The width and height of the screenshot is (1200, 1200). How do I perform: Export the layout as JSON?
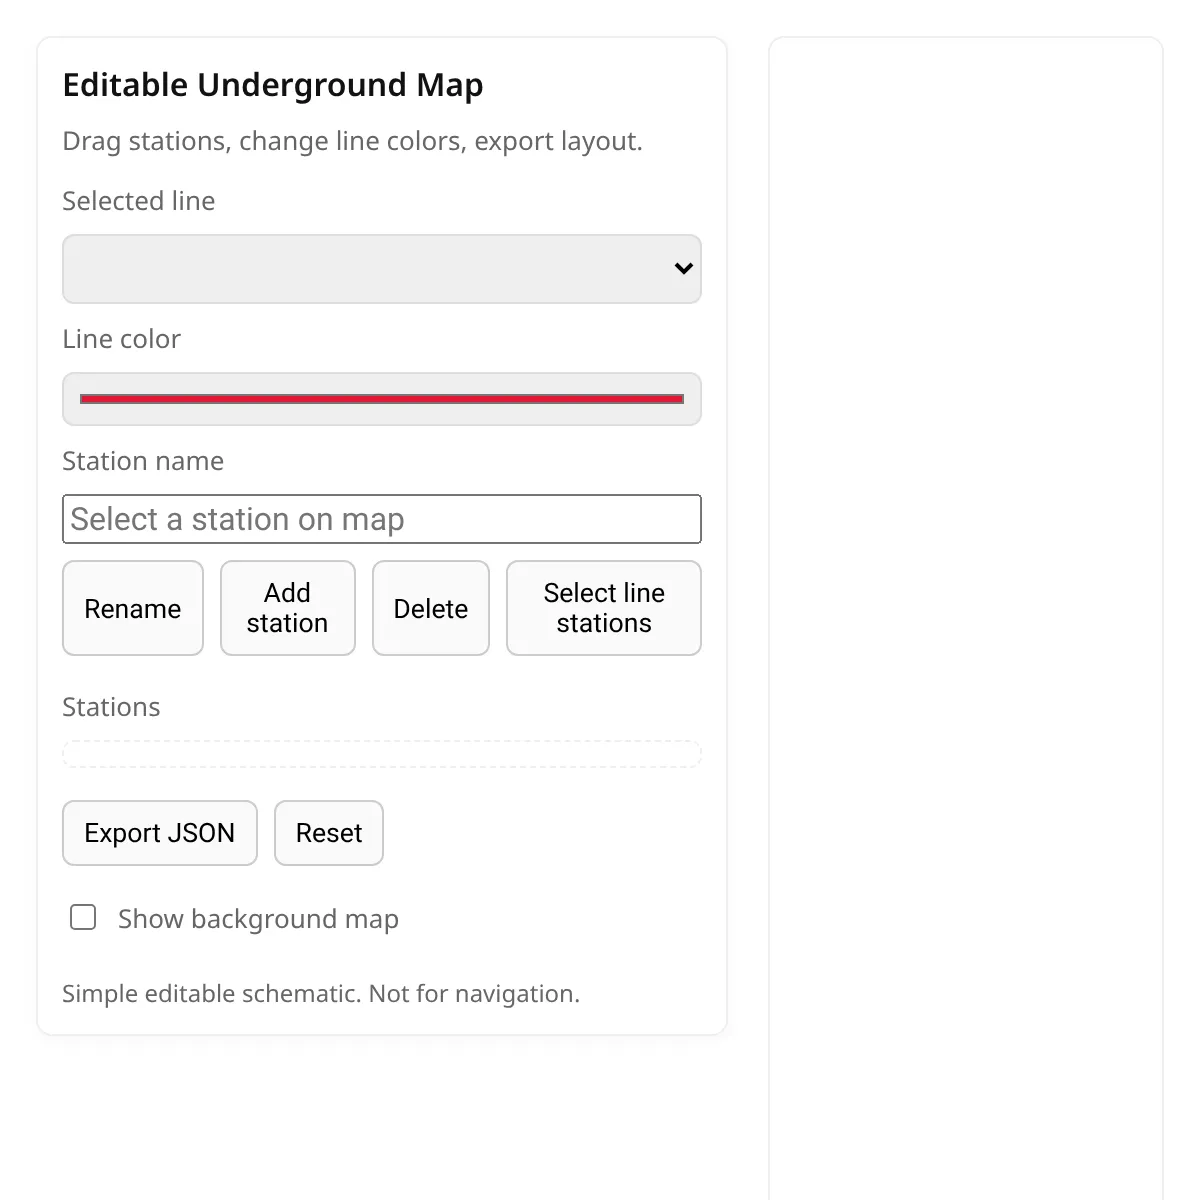click(160, 833)
